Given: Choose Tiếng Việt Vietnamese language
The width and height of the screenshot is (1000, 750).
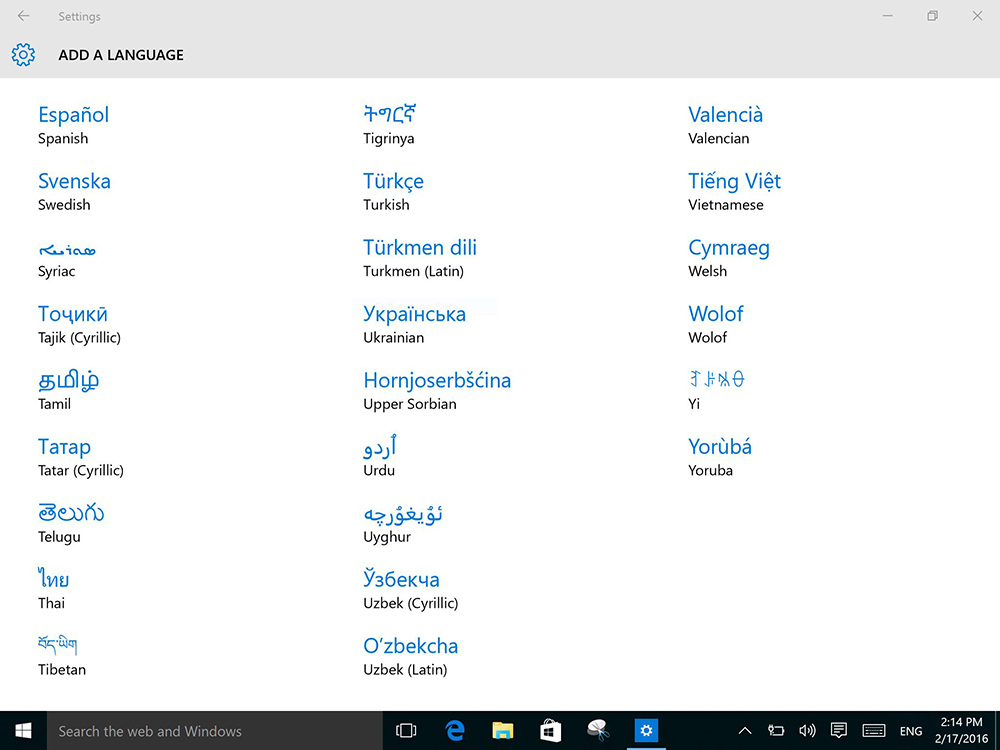Looking at the screenshot, I should 735,191.
